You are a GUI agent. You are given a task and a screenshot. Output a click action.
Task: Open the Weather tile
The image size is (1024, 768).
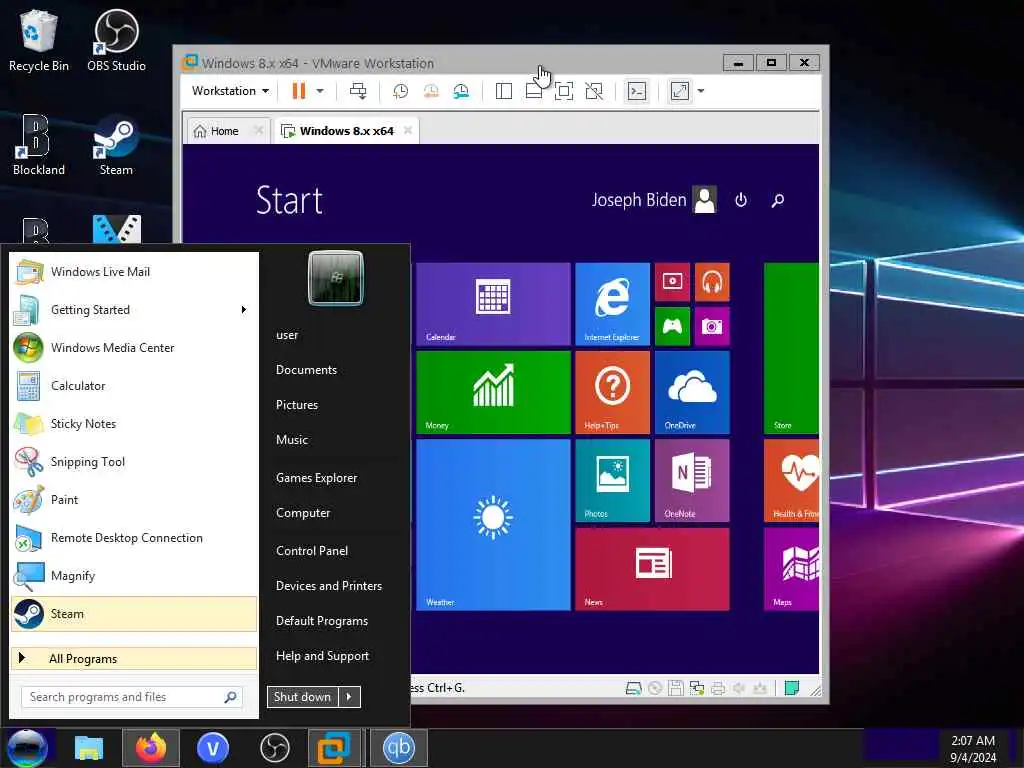[x=493, y=524]
